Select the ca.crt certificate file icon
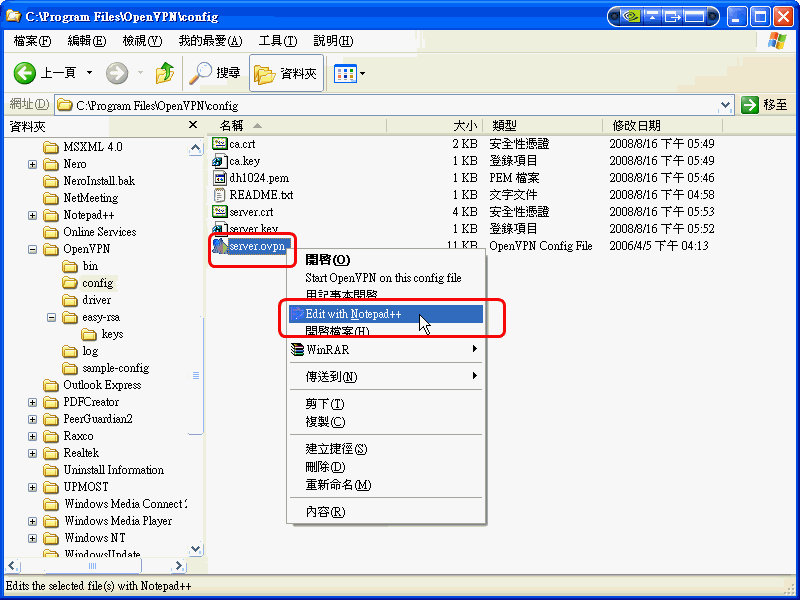This screenshot has width=800, height=600. 219,144
